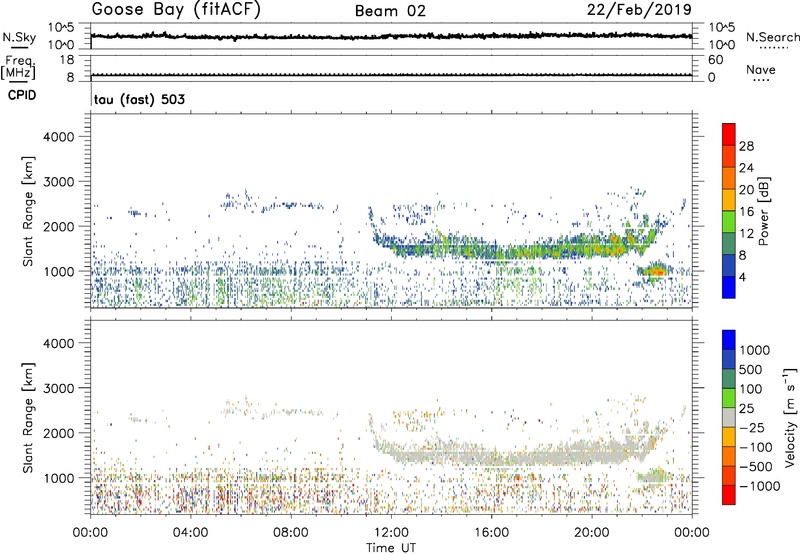Image resolution: width=800 pixels, height=554 pixels.
Task: Pick the gray segment of velocity color bar
Action: pos(729,417)
